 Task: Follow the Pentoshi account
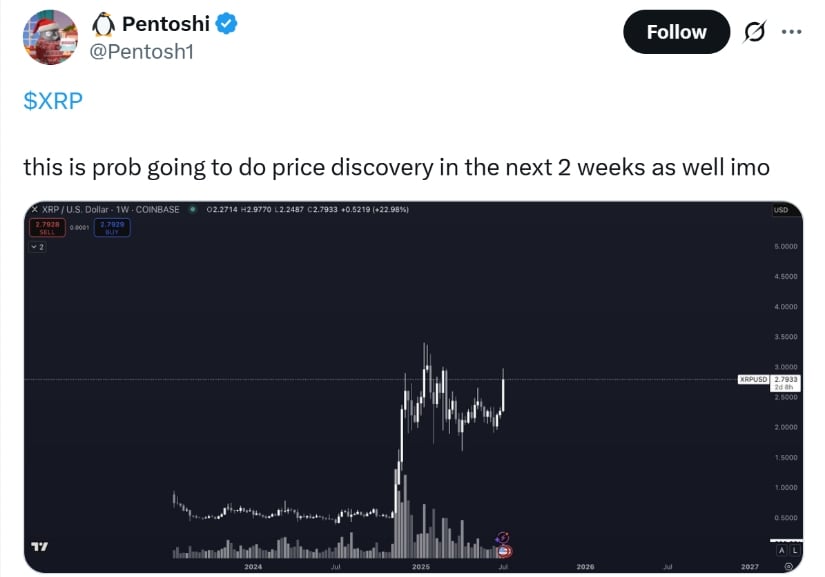click(676, 32)
